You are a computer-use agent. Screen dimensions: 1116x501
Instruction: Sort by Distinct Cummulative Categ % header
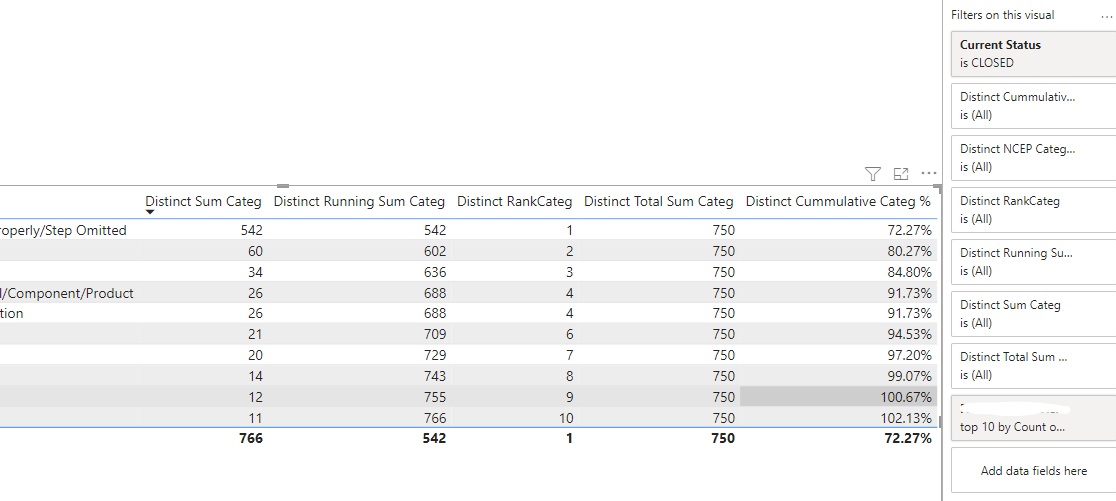pyautogui.click(x=838, y=202)
